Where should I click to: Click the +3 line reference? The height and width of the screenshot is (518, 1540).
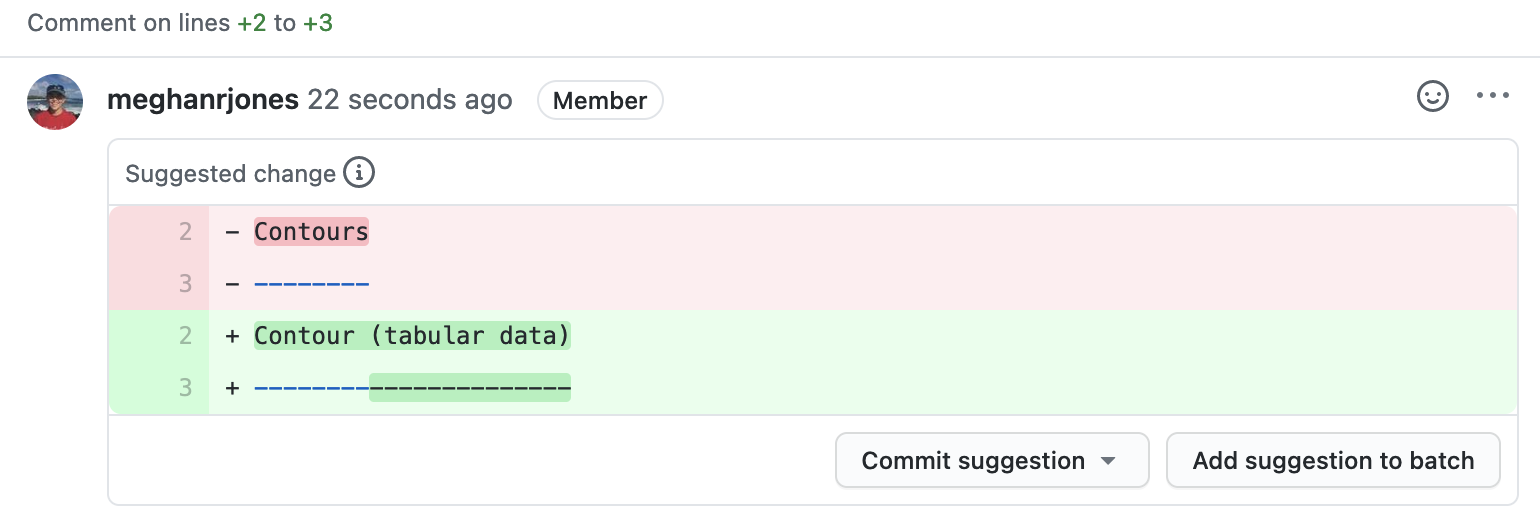318,23
